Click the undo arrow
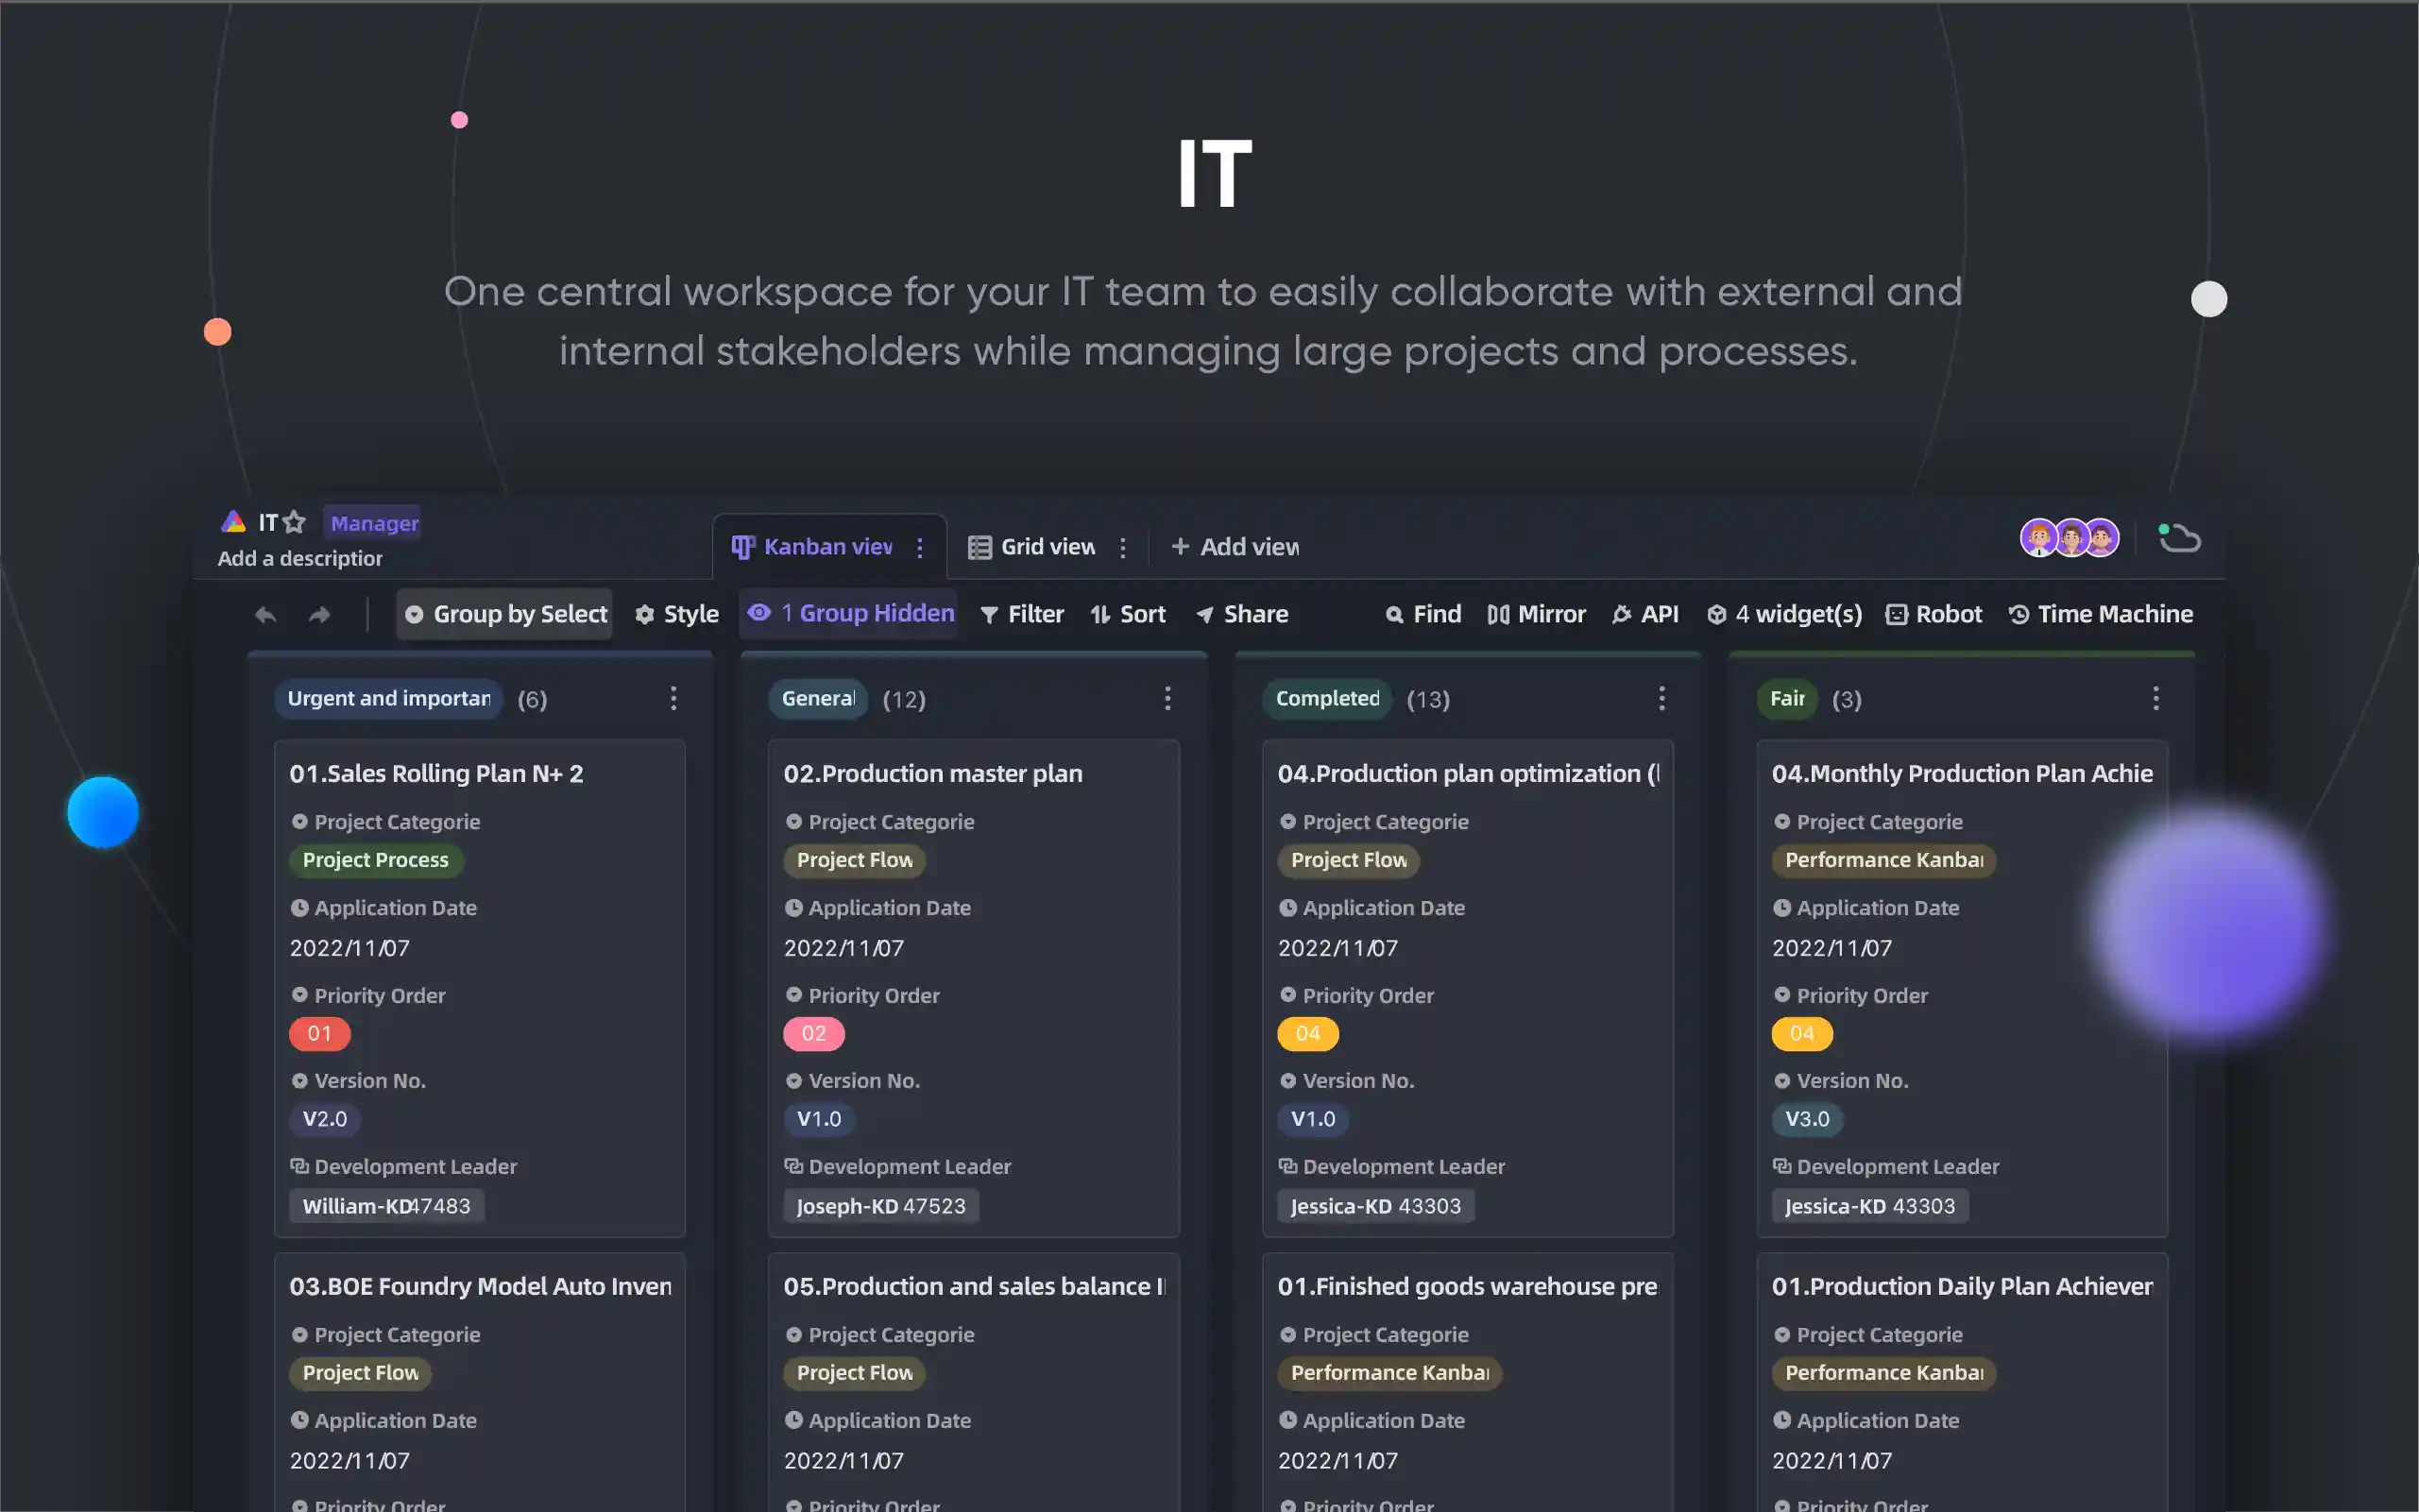This screenshot has height=1512, width=2419. click(265, 614)
